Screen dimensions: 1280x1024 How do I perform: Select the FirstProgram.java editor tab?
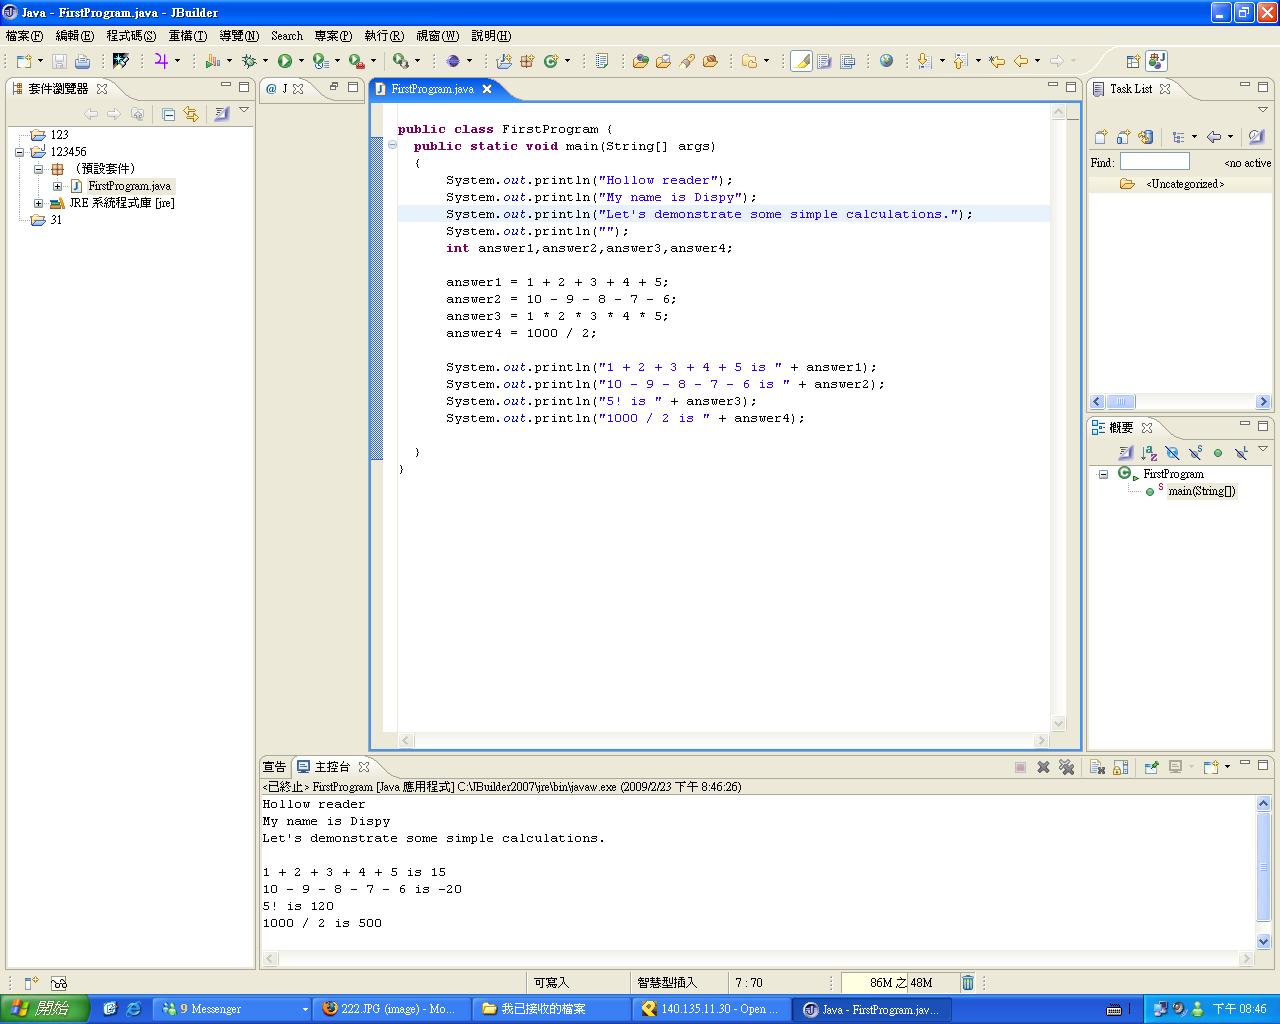tap(432, 89)
